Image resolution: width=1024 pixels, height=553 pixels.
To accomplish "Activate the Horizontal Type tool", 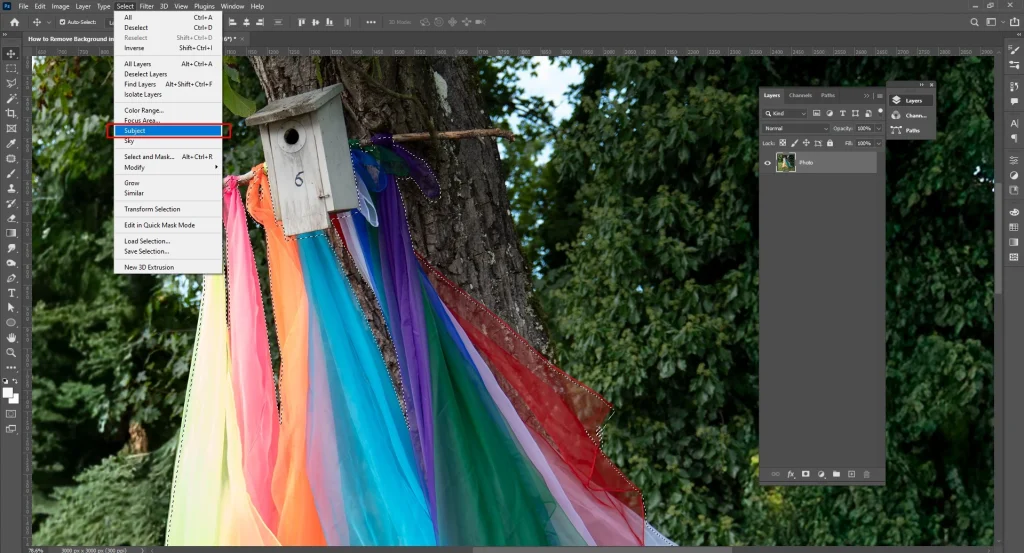I will pyautogui.click(x=11, y=293).
